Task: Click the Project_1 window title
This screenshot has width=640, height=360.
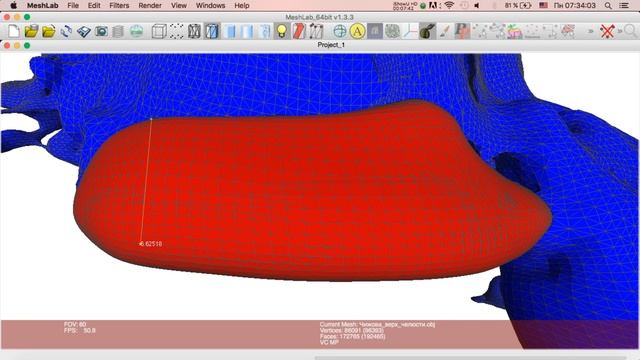Action: (x=331, y=45)
